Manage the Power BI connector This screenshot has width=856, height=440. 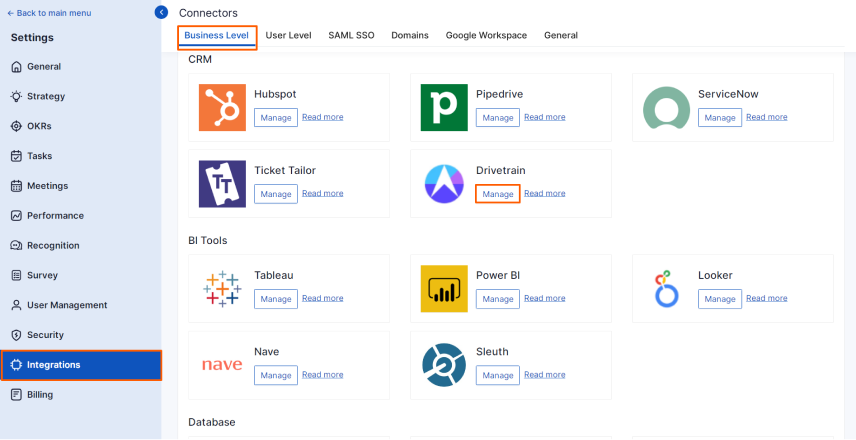tap(498, 299)
